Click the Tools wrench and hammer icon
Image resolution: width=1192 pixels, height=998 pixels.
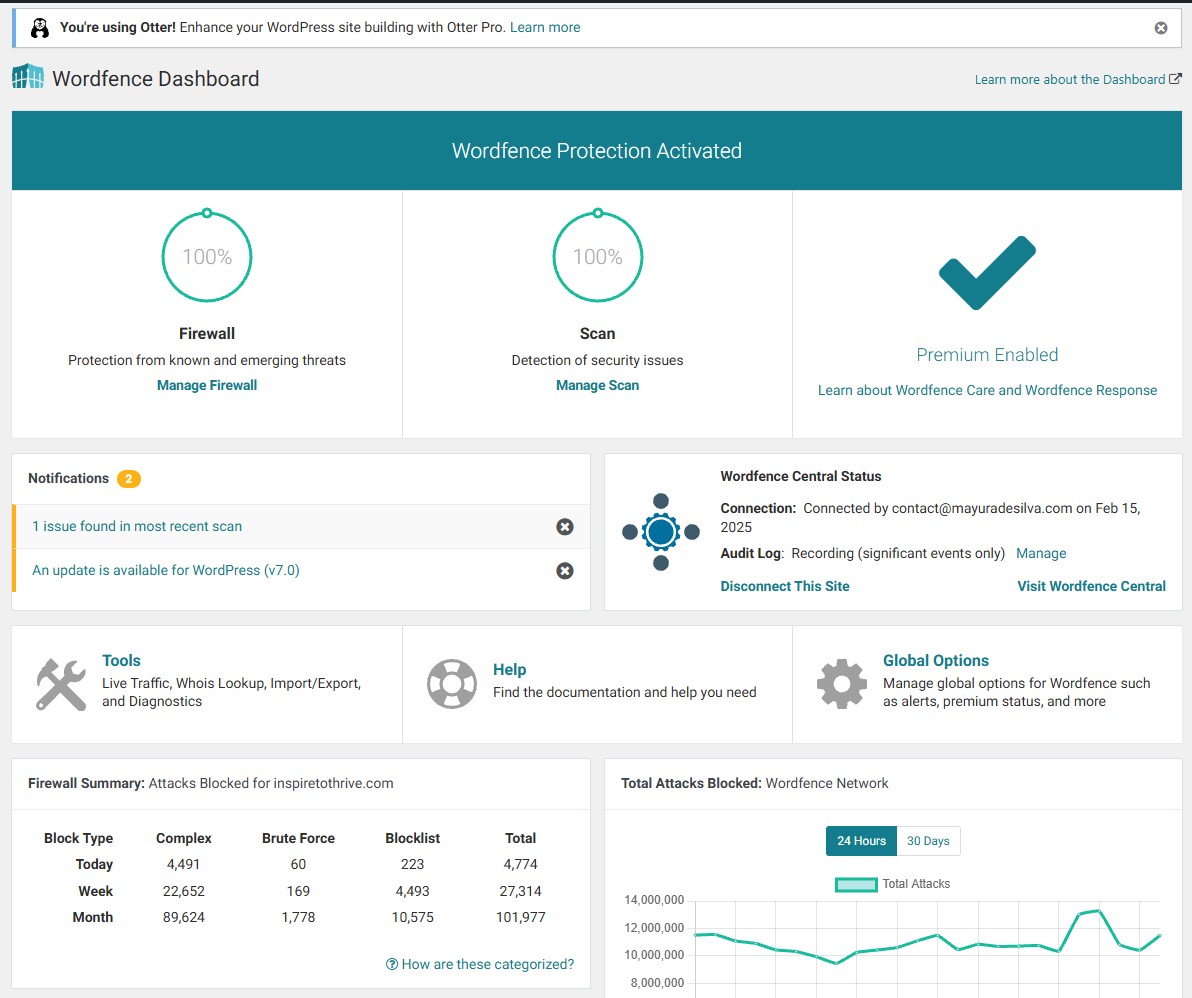click(61, 684)
